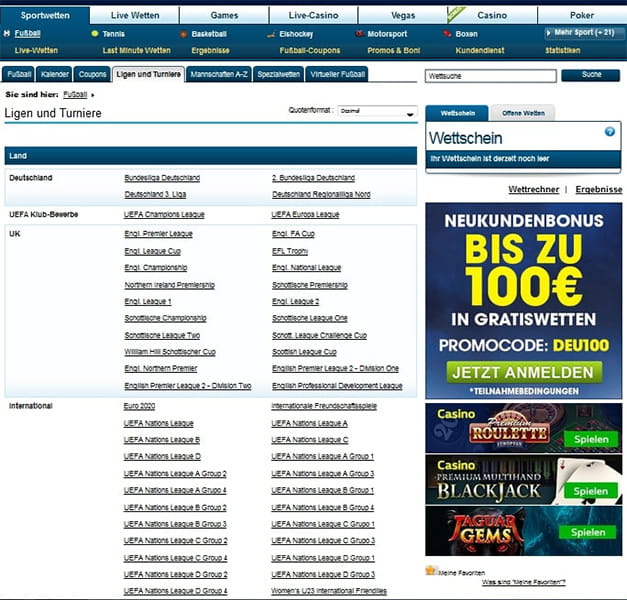
Task: Switch to the Games main tab
Action: [224, 15]
